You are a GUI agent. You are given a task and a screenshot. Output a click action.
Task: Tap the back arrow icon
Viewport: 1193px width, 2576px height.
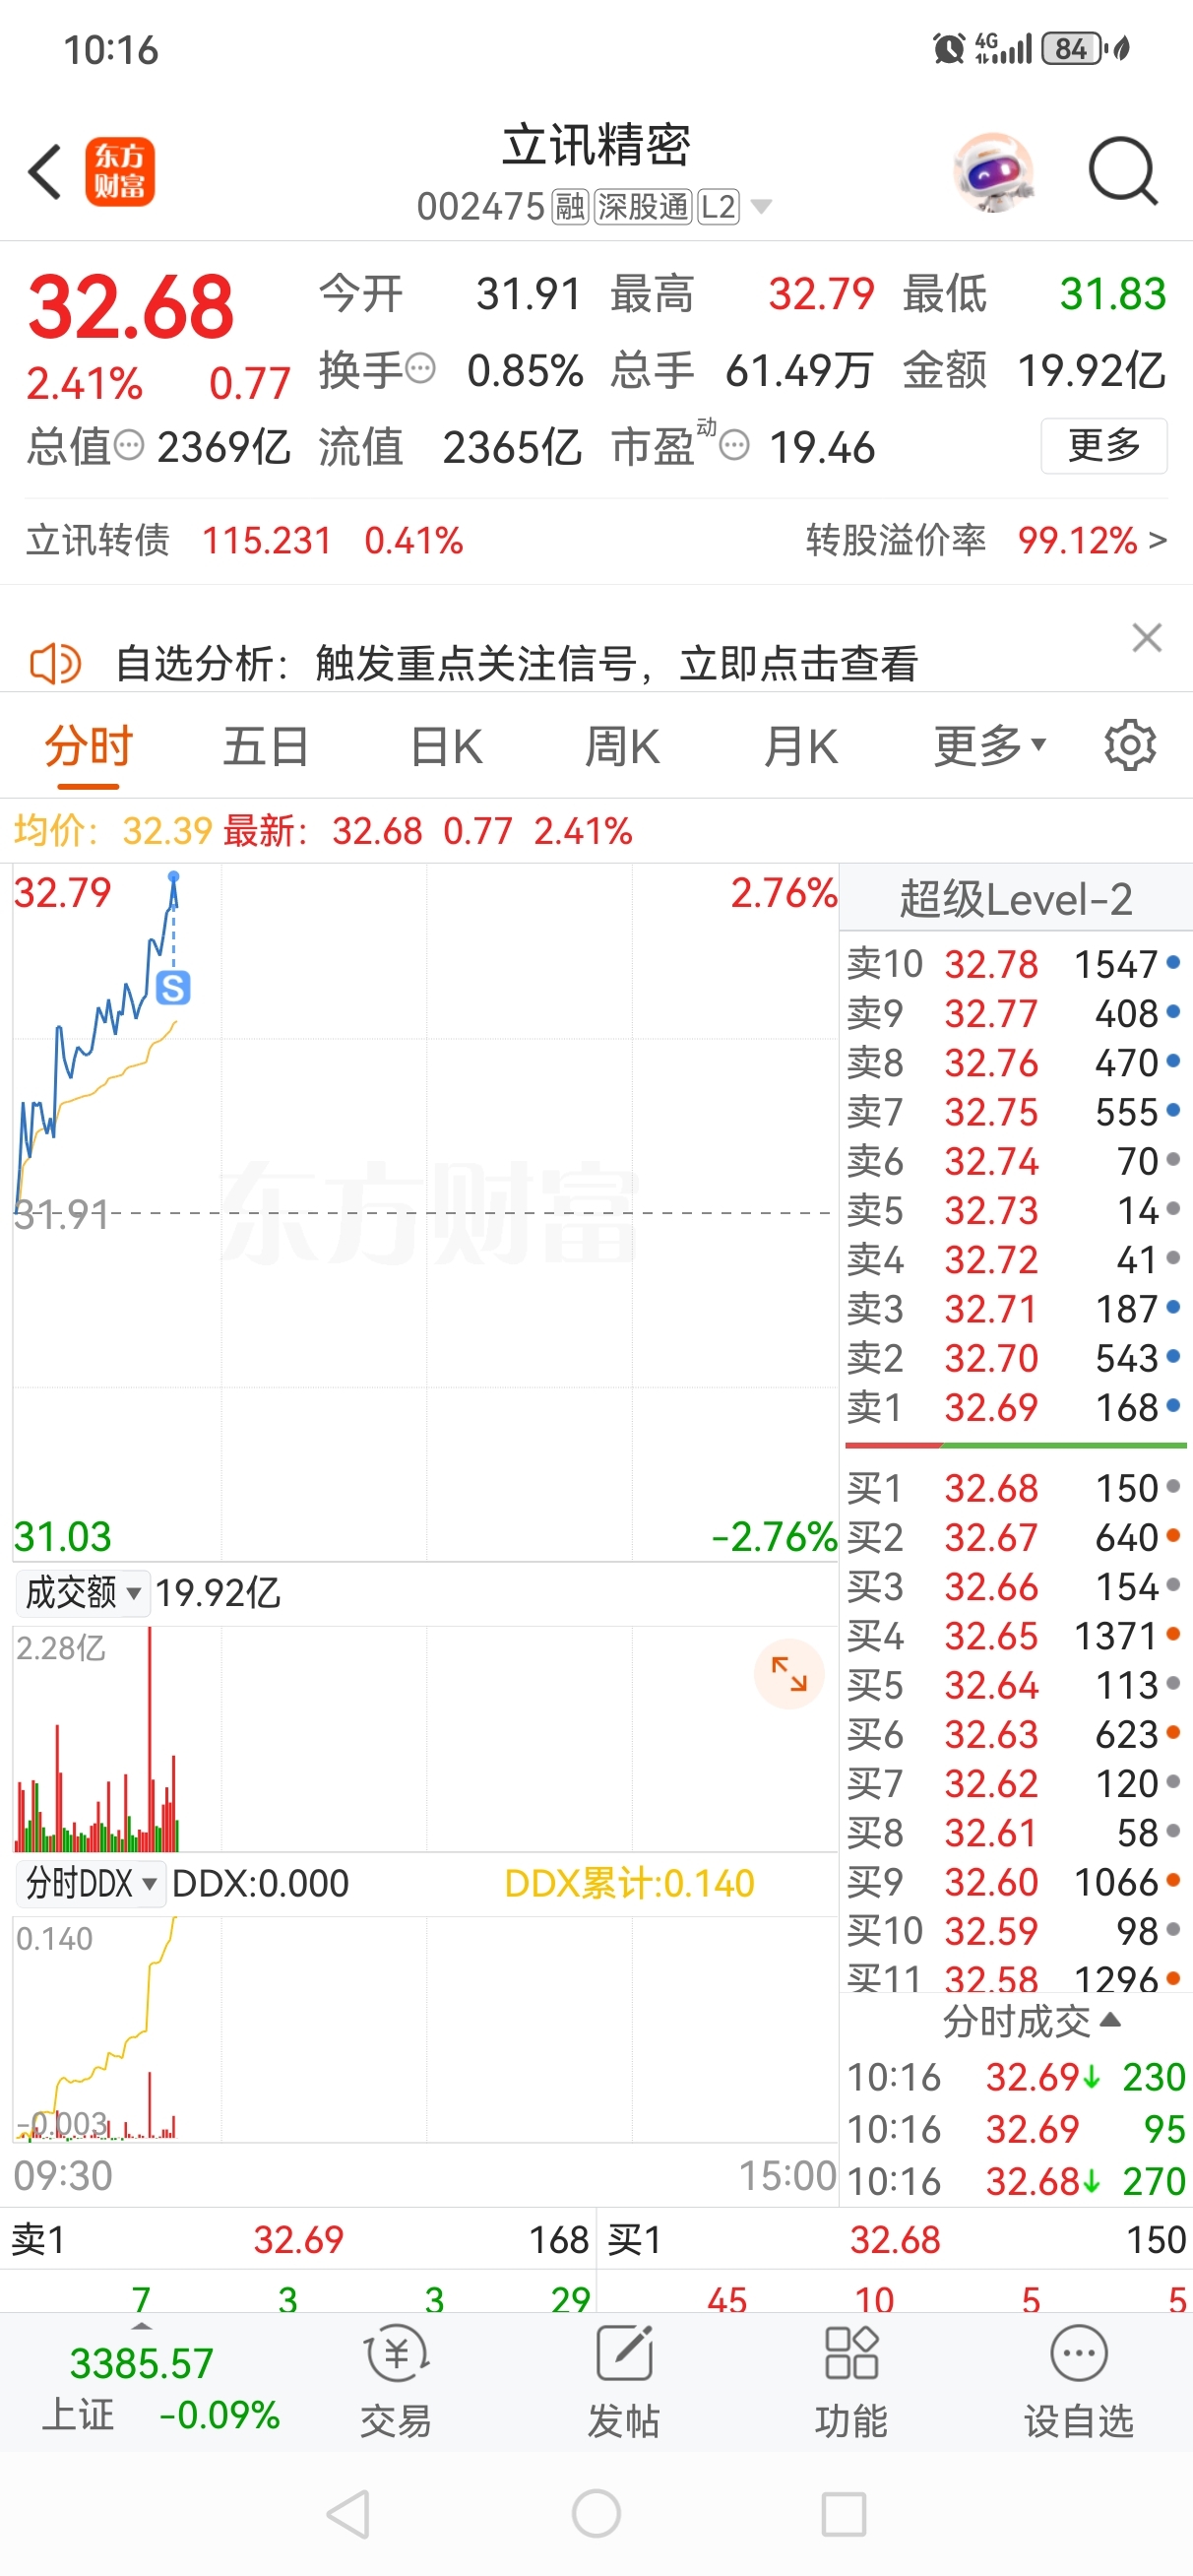45,172
